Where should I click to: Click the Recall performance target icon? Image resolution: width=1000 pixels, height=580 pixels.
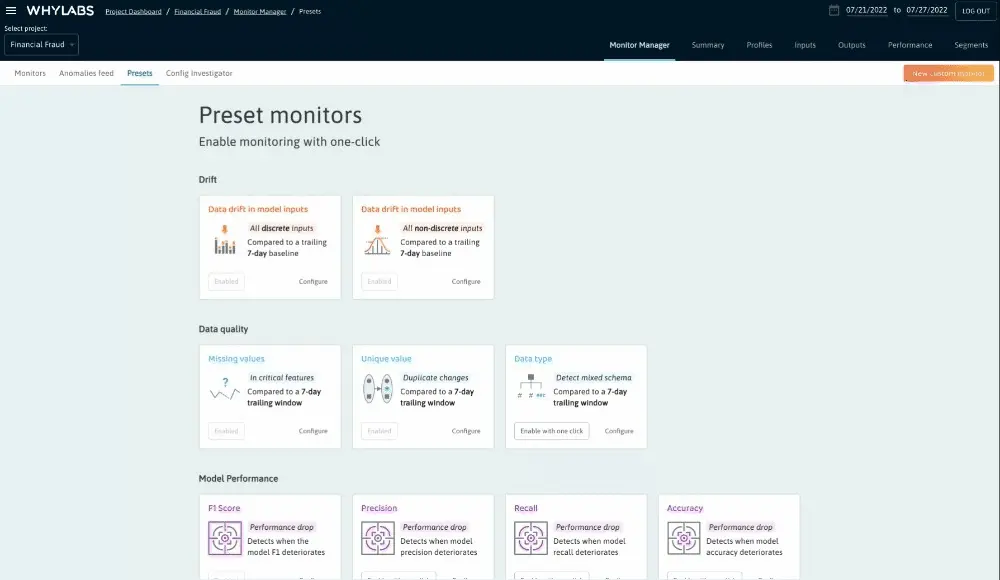[530, 538]
